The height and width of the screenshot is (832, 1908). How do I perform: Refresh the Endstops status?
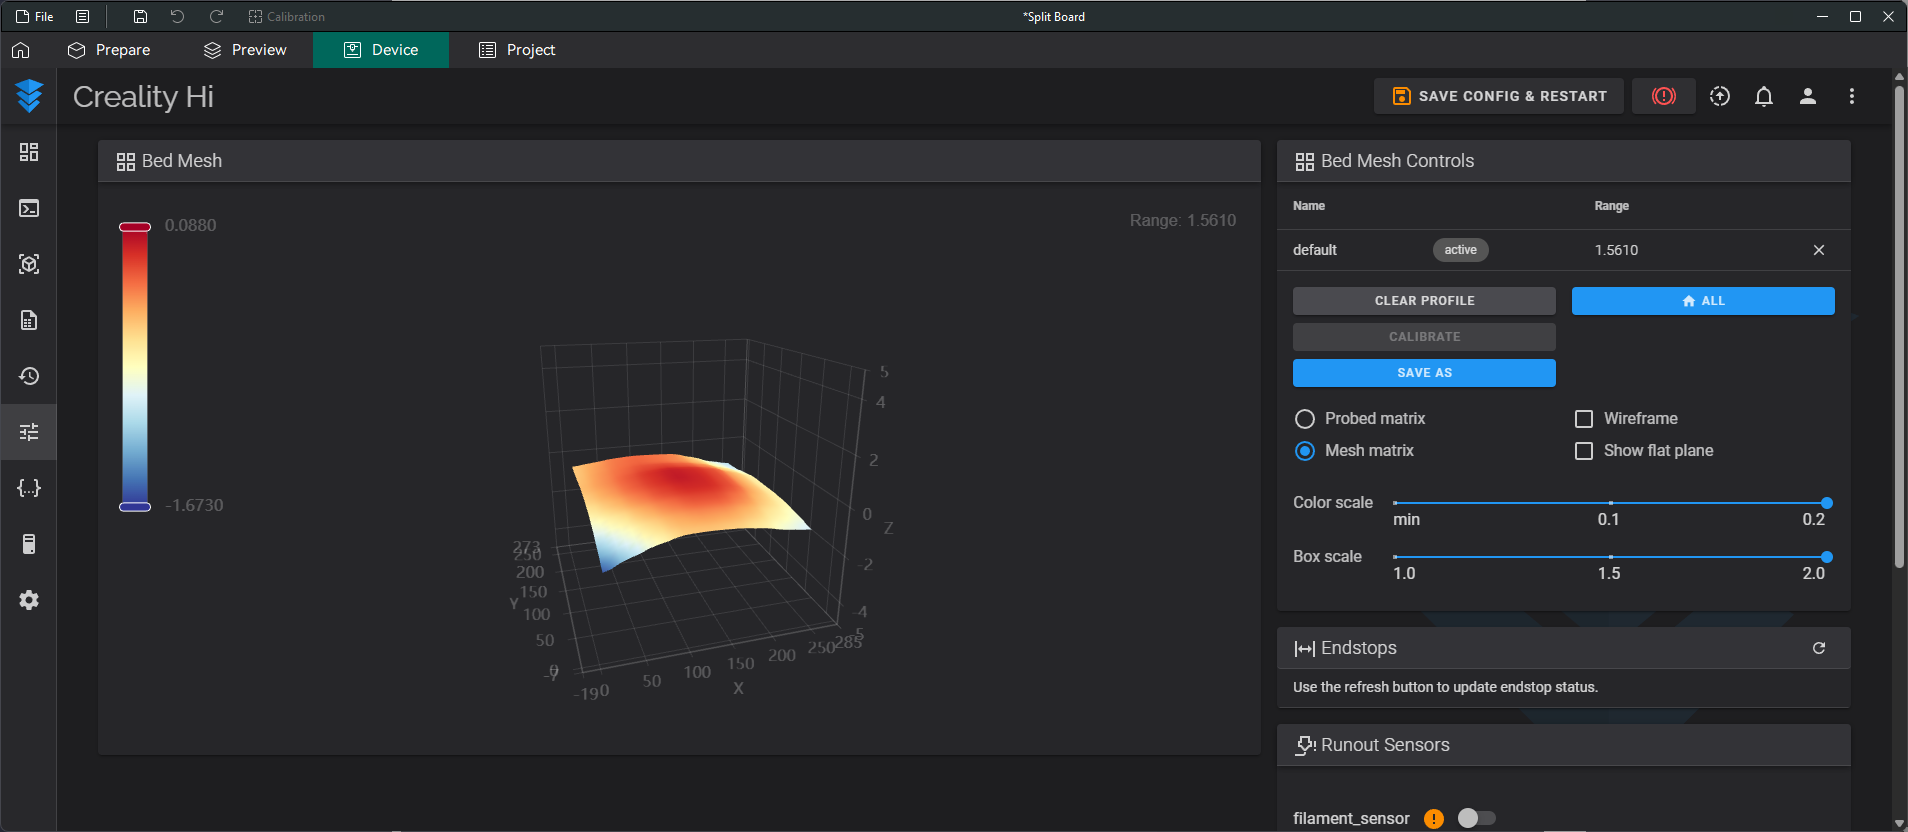tap(1819, 648)
